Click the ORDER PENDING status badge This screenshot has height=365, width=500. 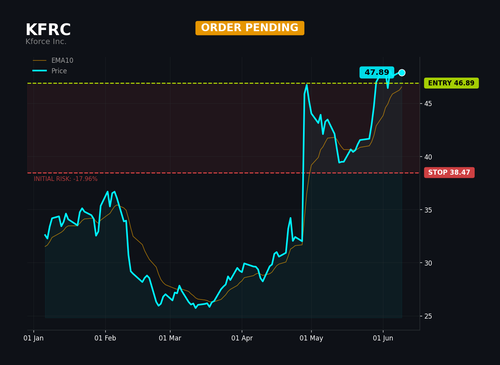[250, 28]
